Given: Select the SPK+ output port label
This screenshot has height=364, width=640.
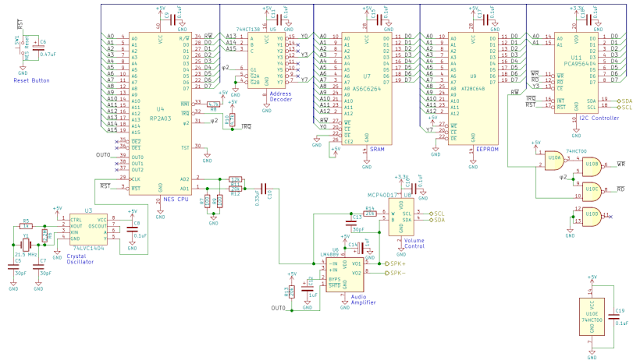Looking at the screenshot, I should (x=395, y=264).
